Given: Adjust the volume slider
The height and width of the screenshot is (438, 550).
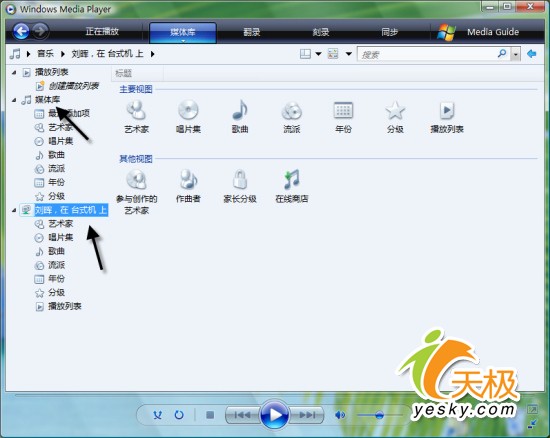Looking at the screenshot, I should pos(380,415).
